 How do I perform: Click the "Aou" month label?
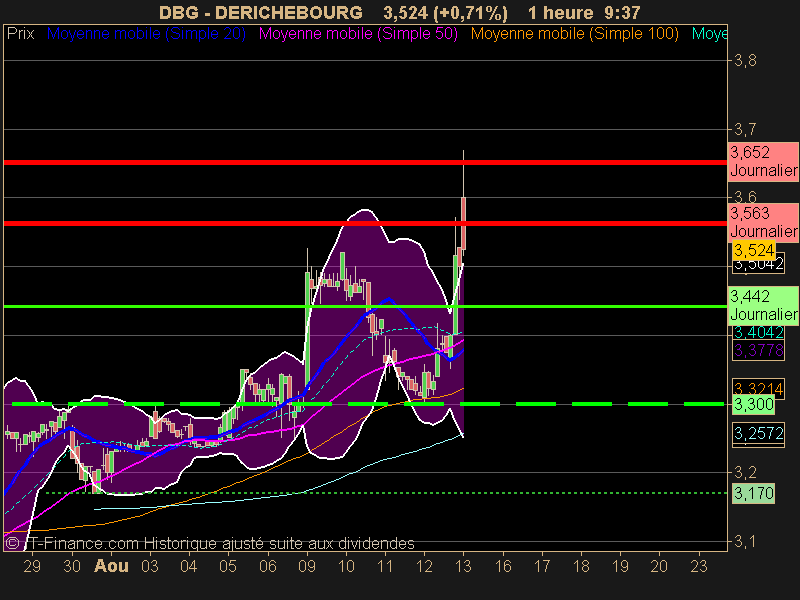[111, 566]
